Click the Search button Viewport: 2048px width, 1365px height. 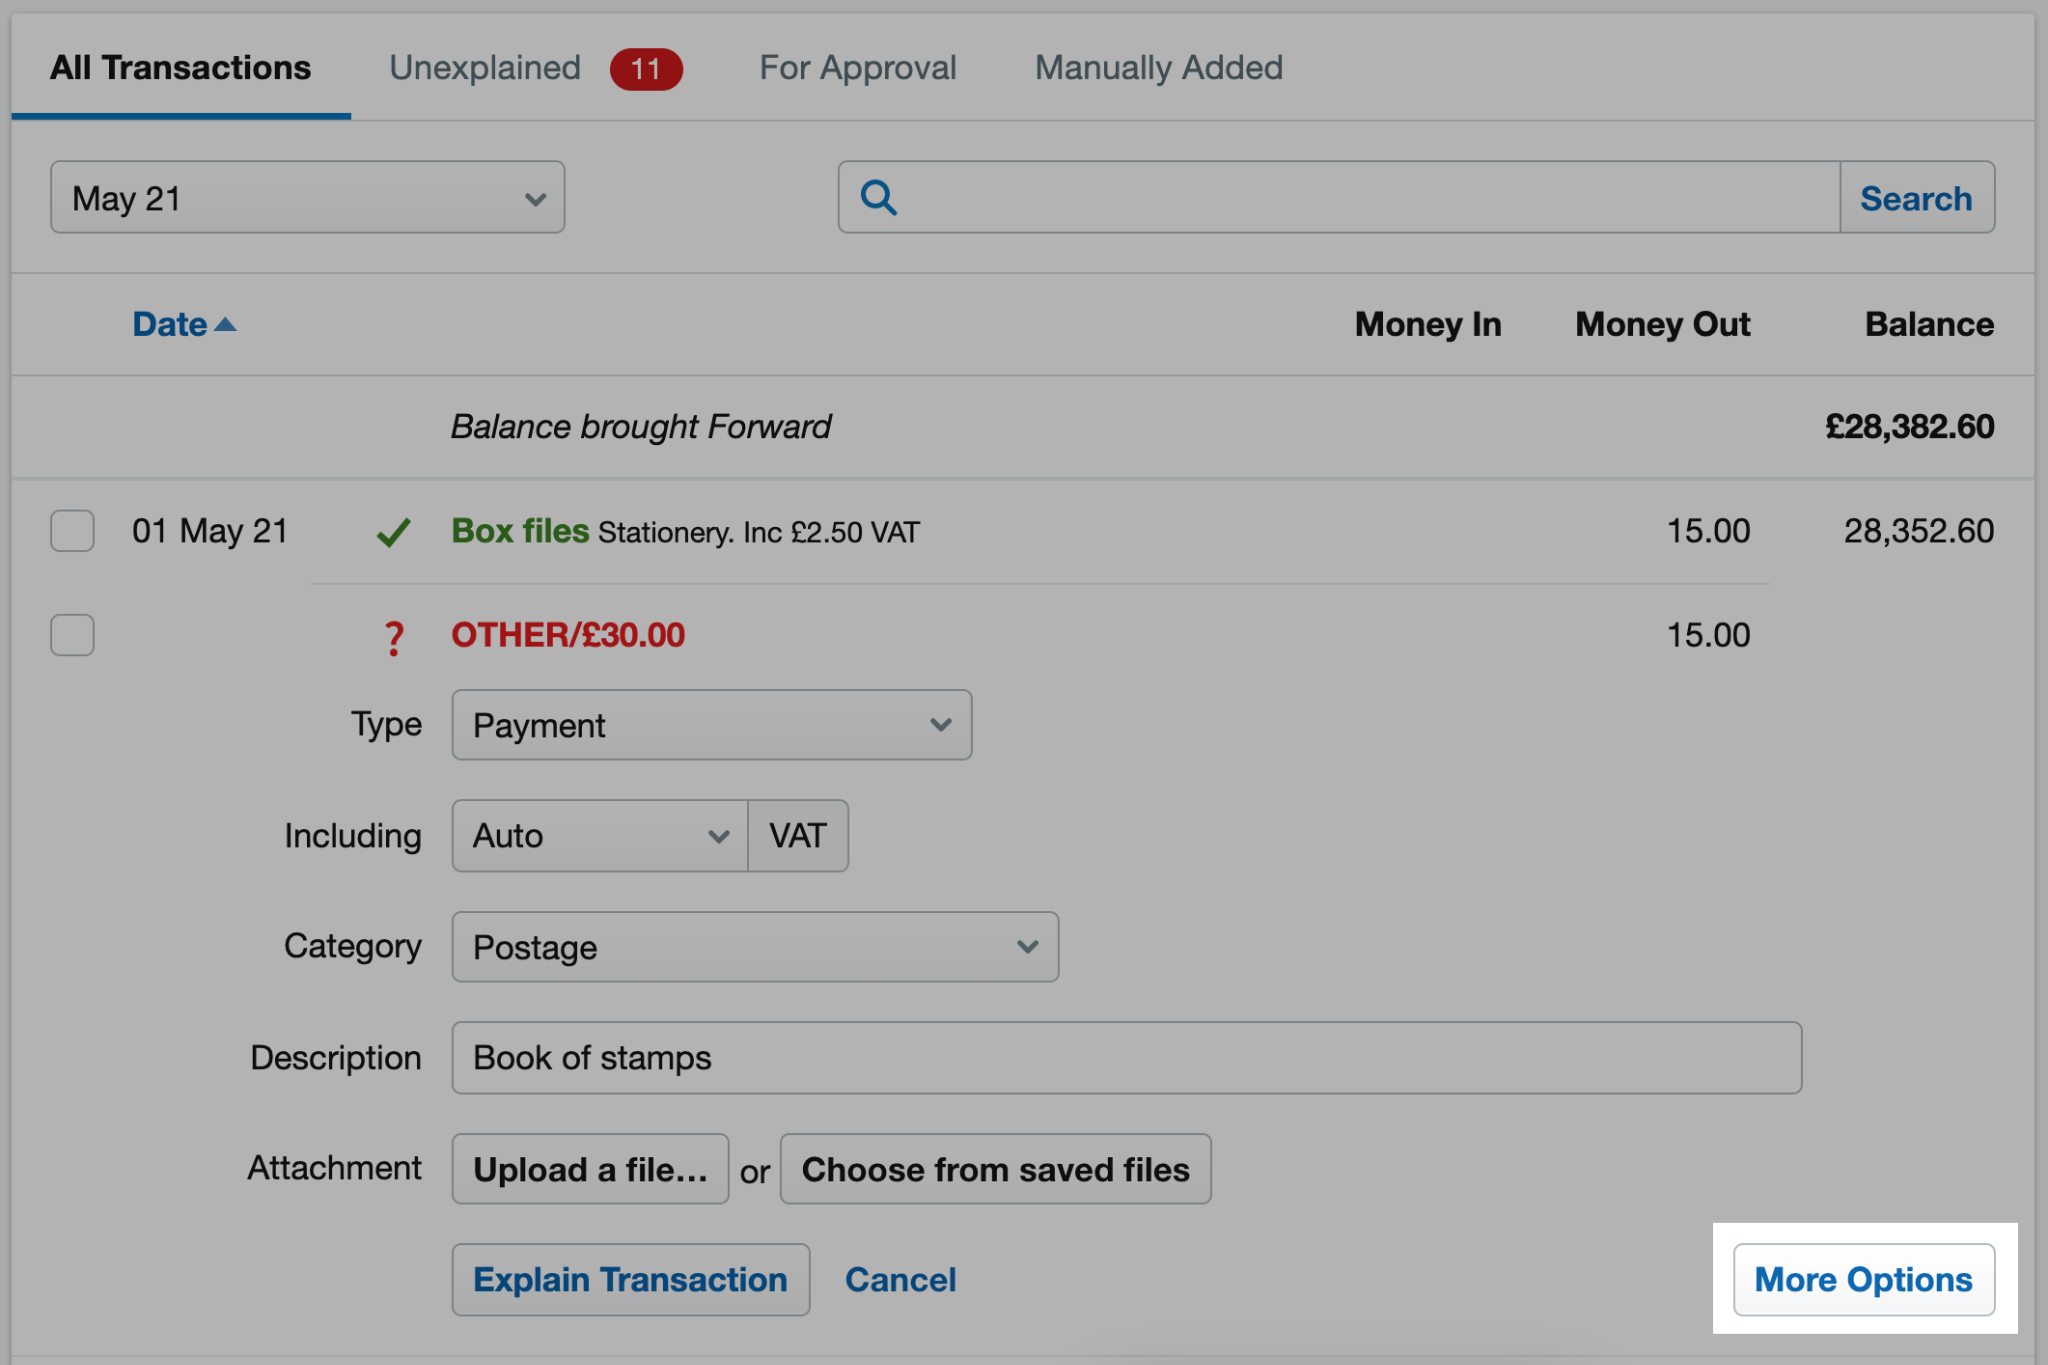(x=1917, y=197)
